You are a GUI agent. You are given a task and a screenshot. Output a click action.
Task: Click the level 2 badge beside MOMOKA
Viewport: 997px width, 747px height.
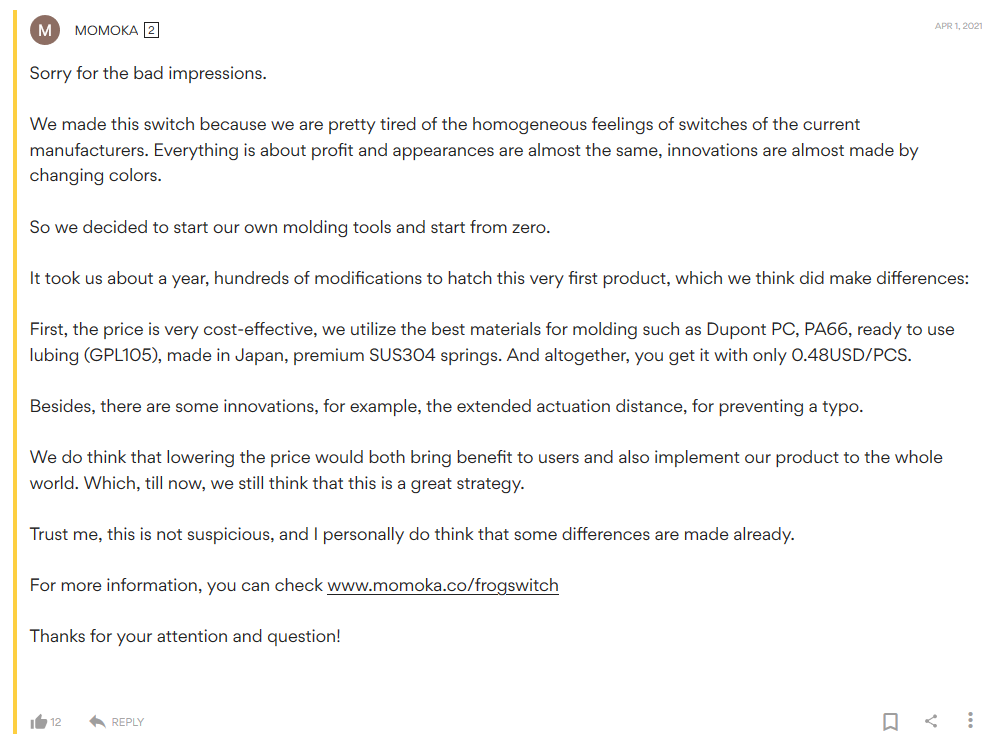(x=151, y=31)
